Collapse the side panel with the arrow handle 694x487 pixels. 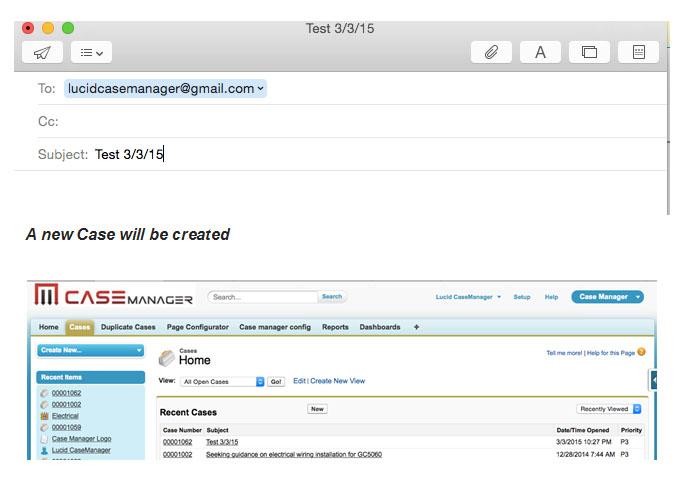(653, 380)
